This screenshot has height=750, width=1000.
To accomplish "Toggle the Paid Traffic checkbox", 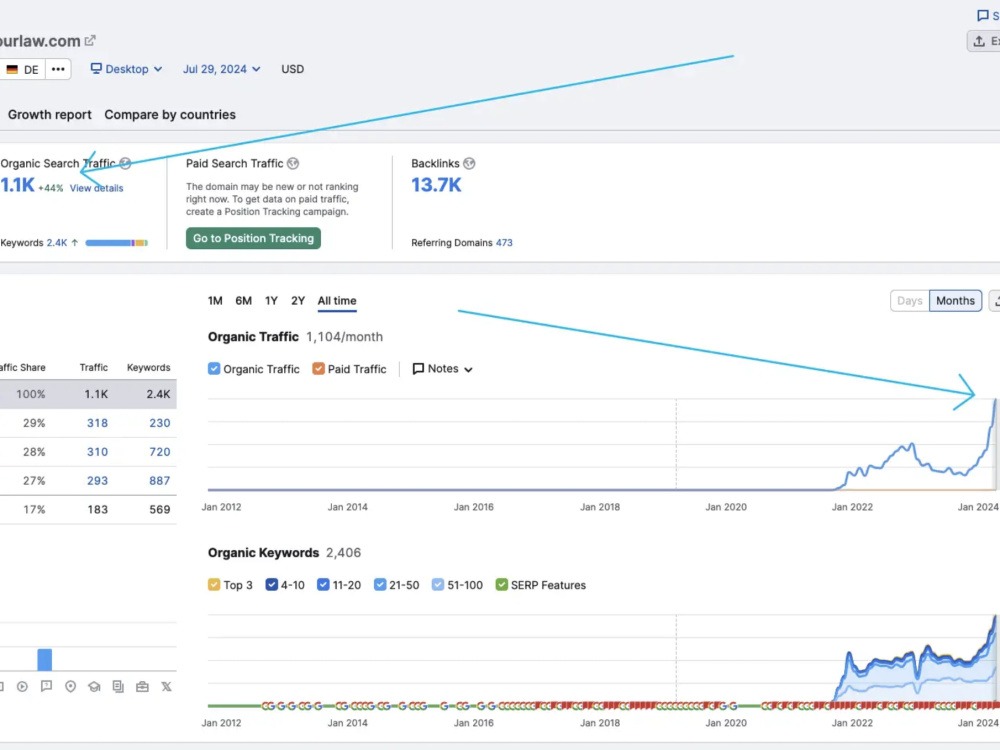I will [x=318, y=369].
